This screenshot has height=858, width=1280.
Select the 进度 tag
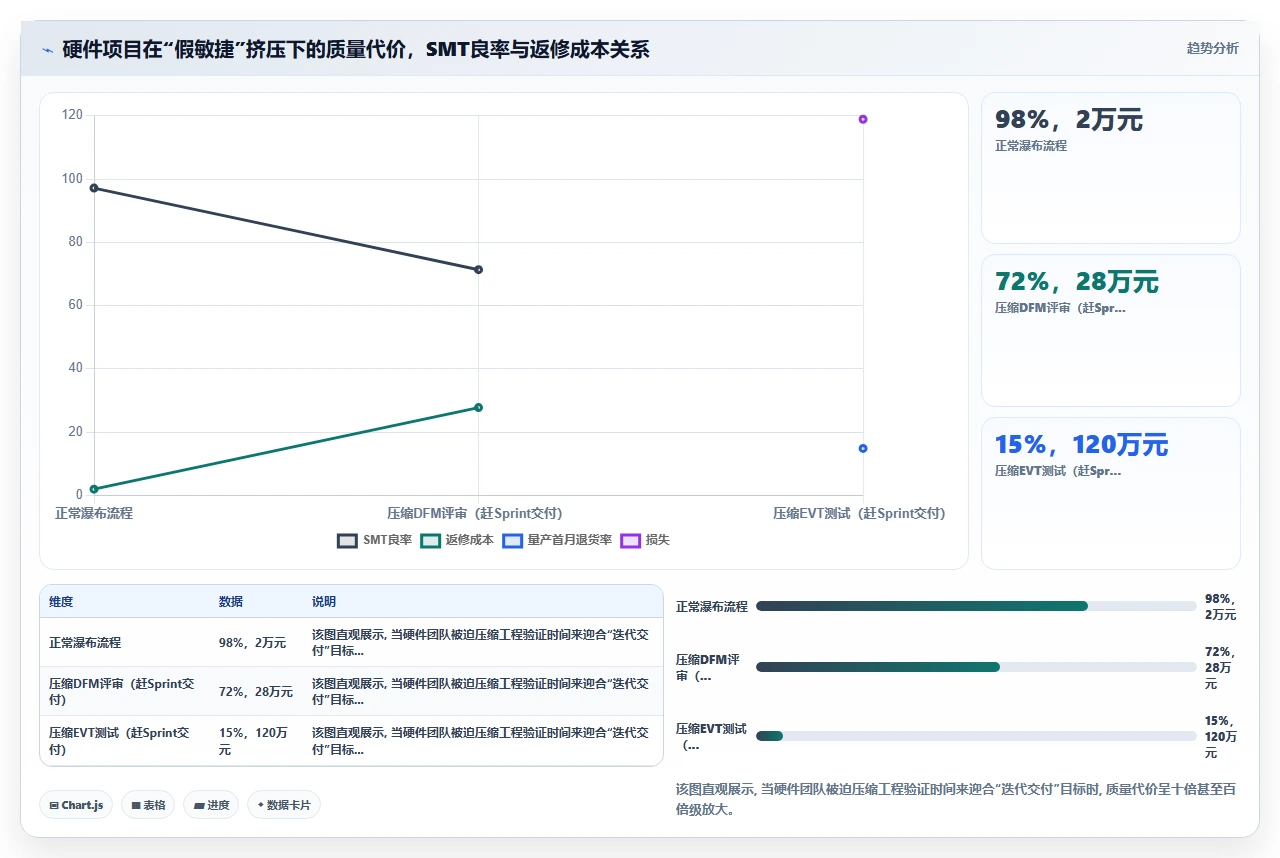[211, 805]
